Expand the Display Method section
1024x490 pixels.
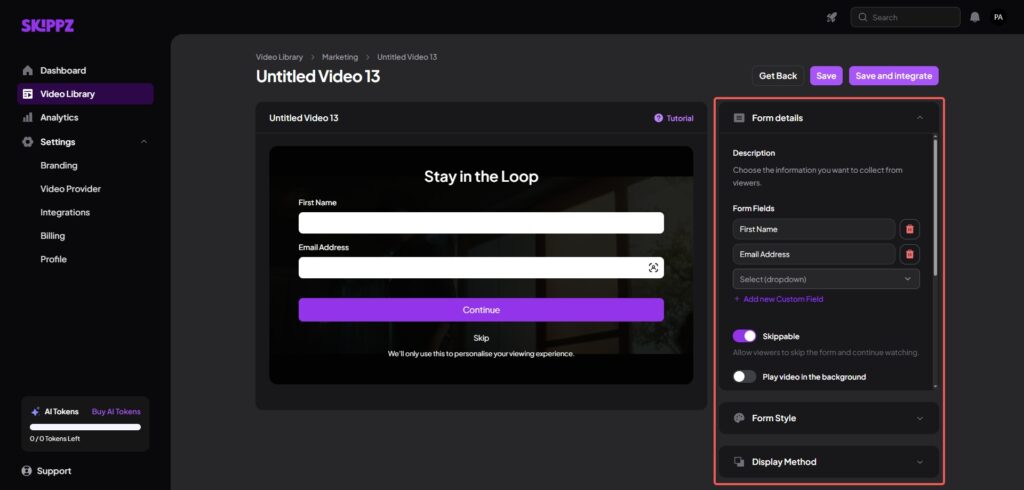click(829, 462)
